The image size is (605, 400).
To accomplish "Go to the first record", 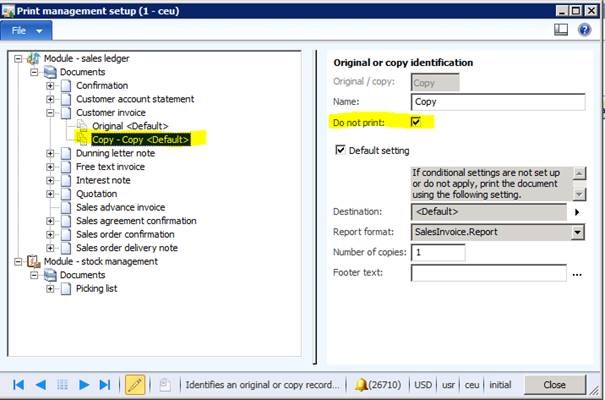I will [18, 384].
